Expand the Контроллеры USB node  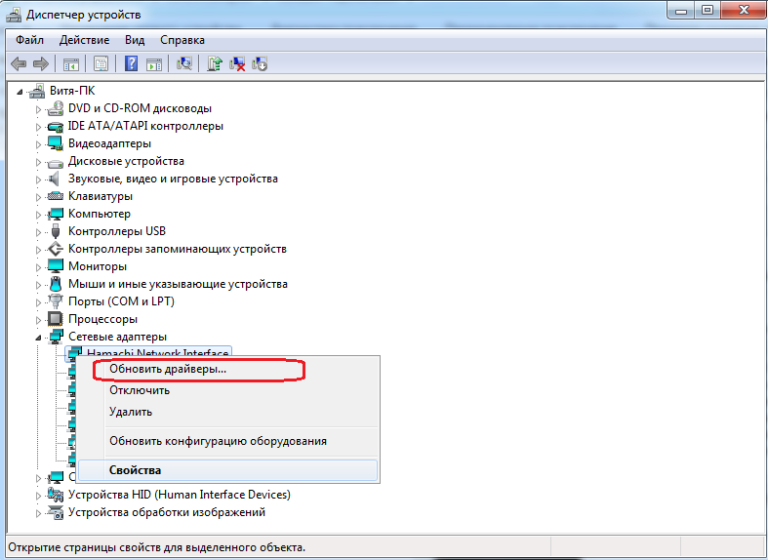click(x=39, y=232)
